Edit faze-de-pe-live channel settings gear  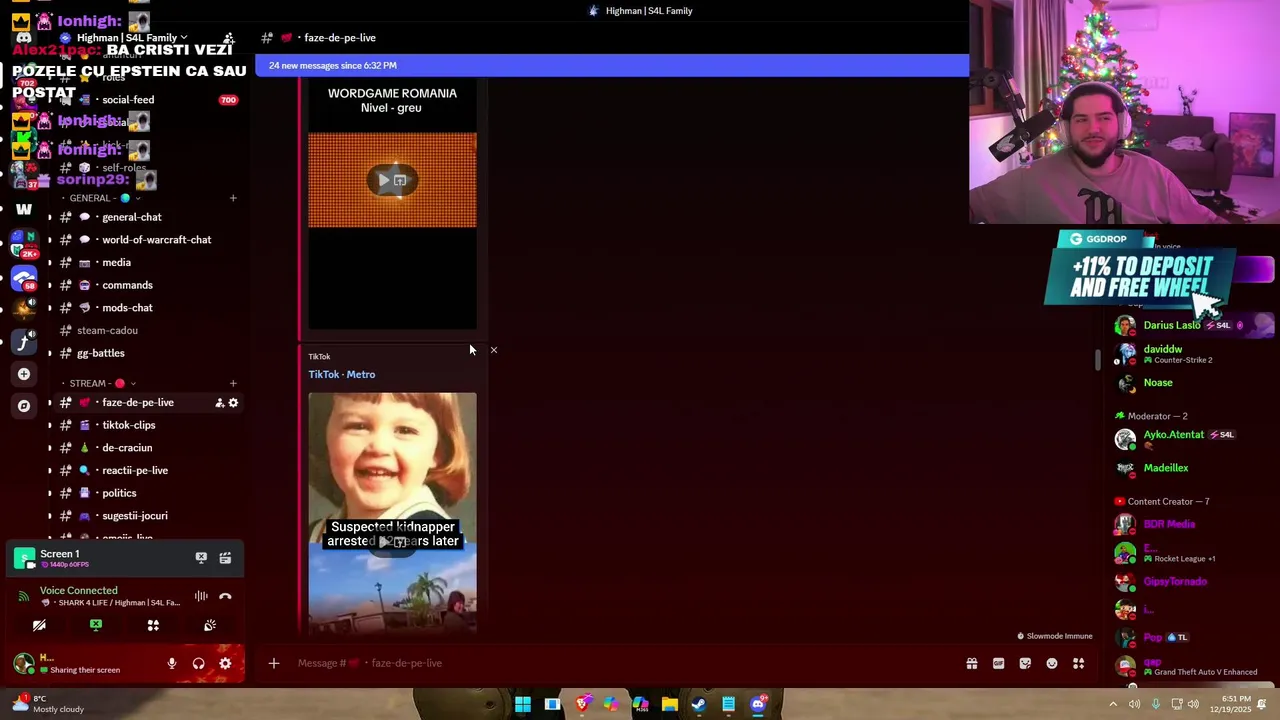point(233,403)
